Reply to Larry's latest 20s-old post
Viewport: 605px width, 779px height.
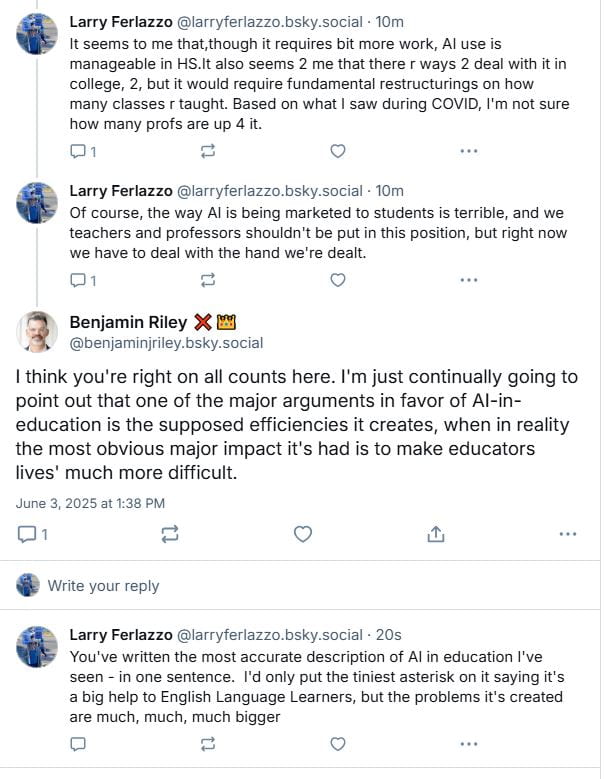coord(78,743)
